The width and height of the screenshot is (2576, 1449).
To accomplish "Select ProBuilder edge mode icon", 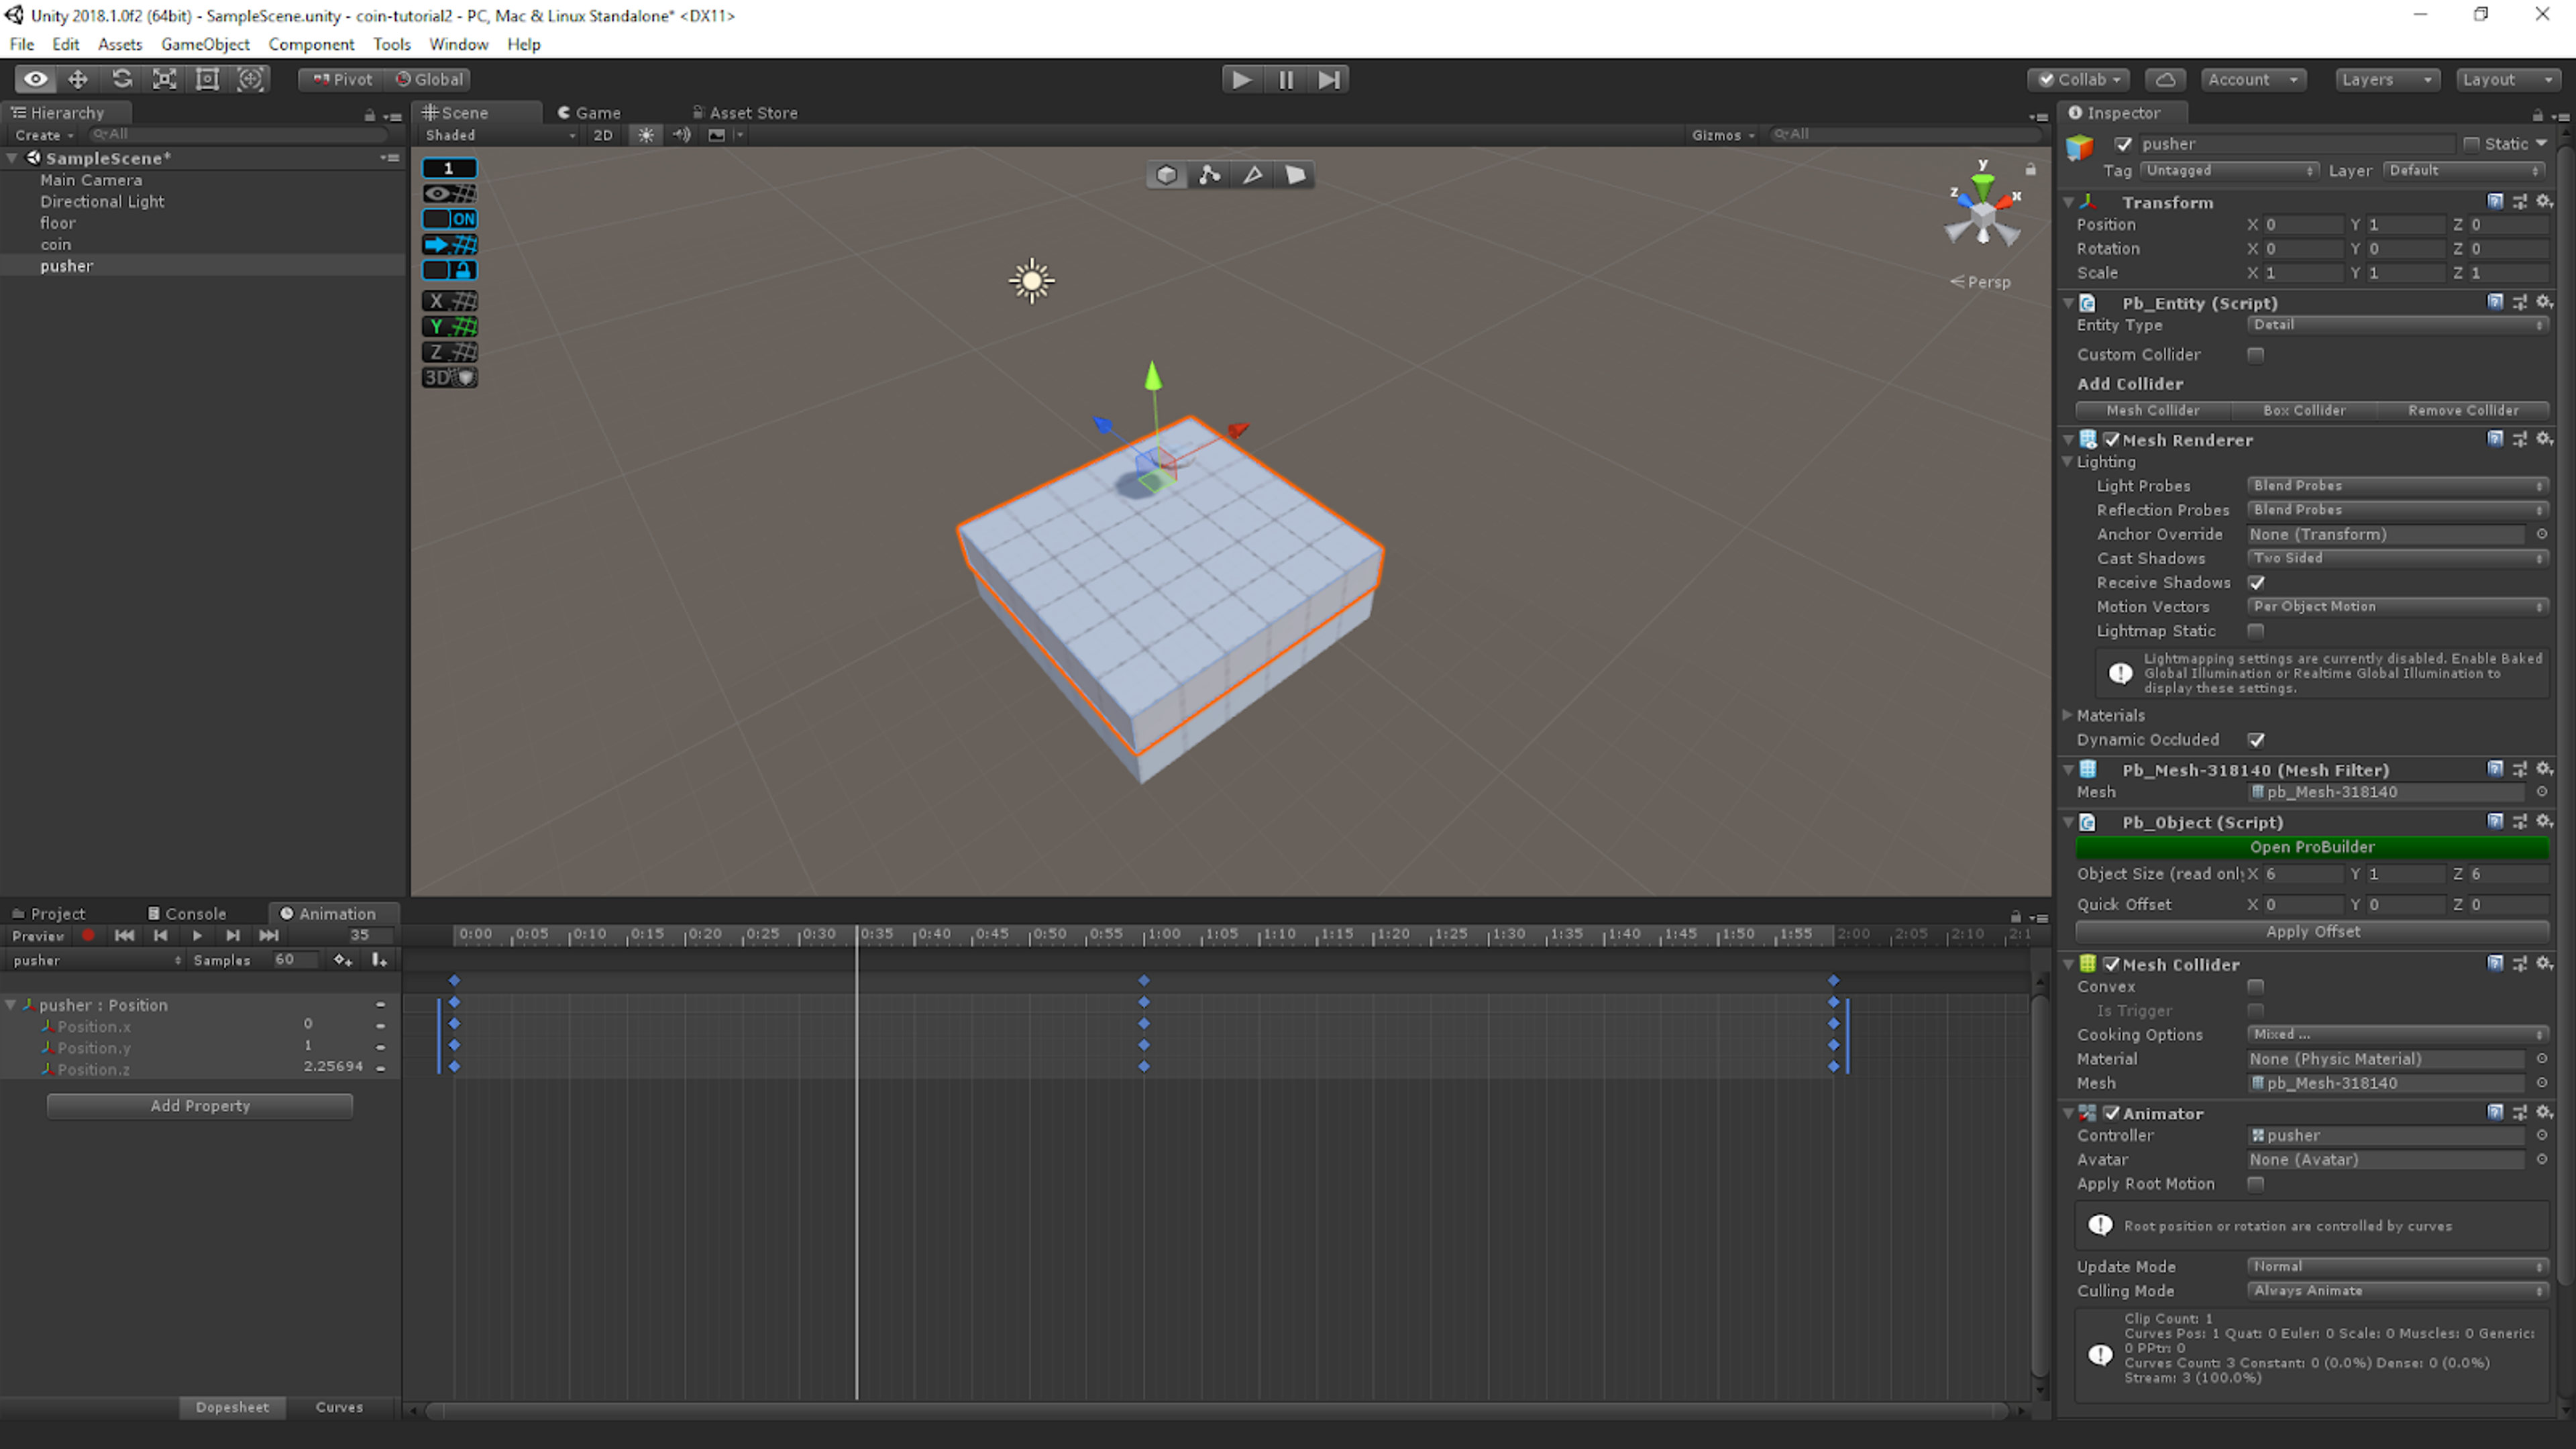I will pyautogui.click(x=1253, y=175).
